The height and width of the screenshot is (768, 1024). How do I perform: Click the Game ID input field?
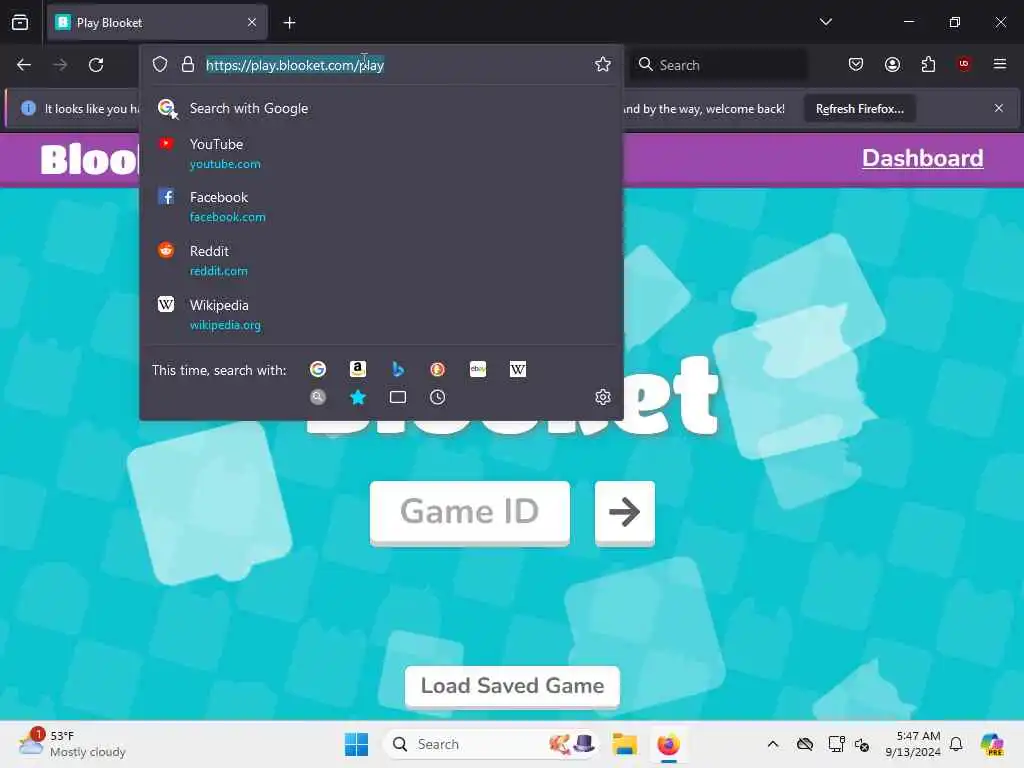pos(470,512)
